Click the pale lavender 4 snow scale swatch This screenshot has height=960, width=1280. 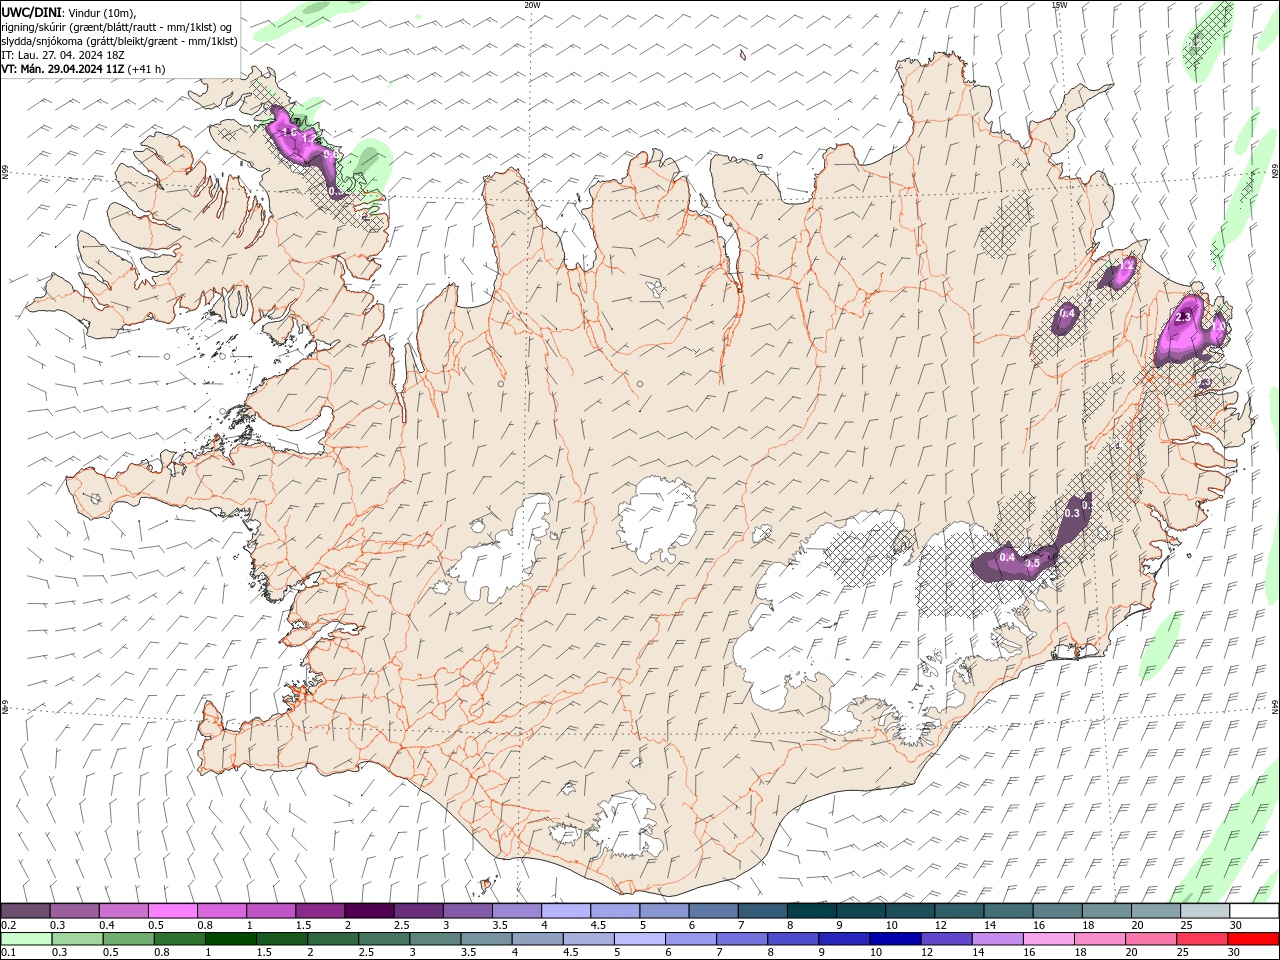tap(566, 911)
